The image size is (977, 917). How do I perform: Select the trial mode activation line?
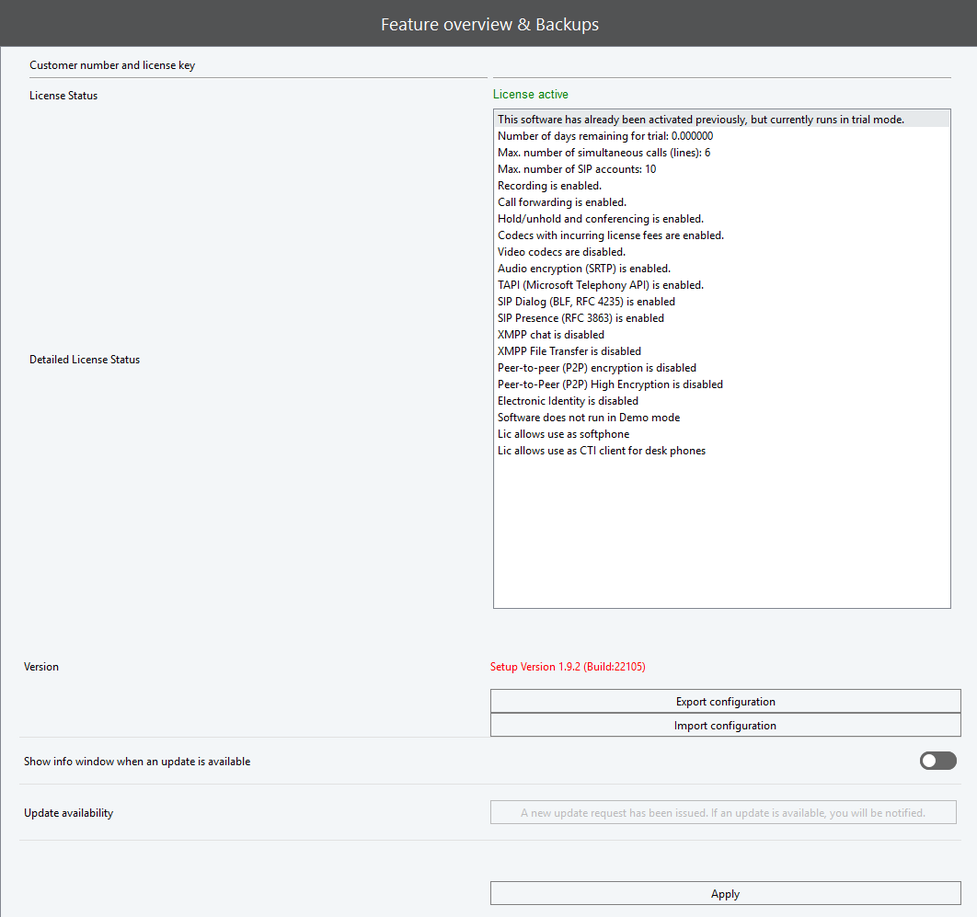point(722,119)
